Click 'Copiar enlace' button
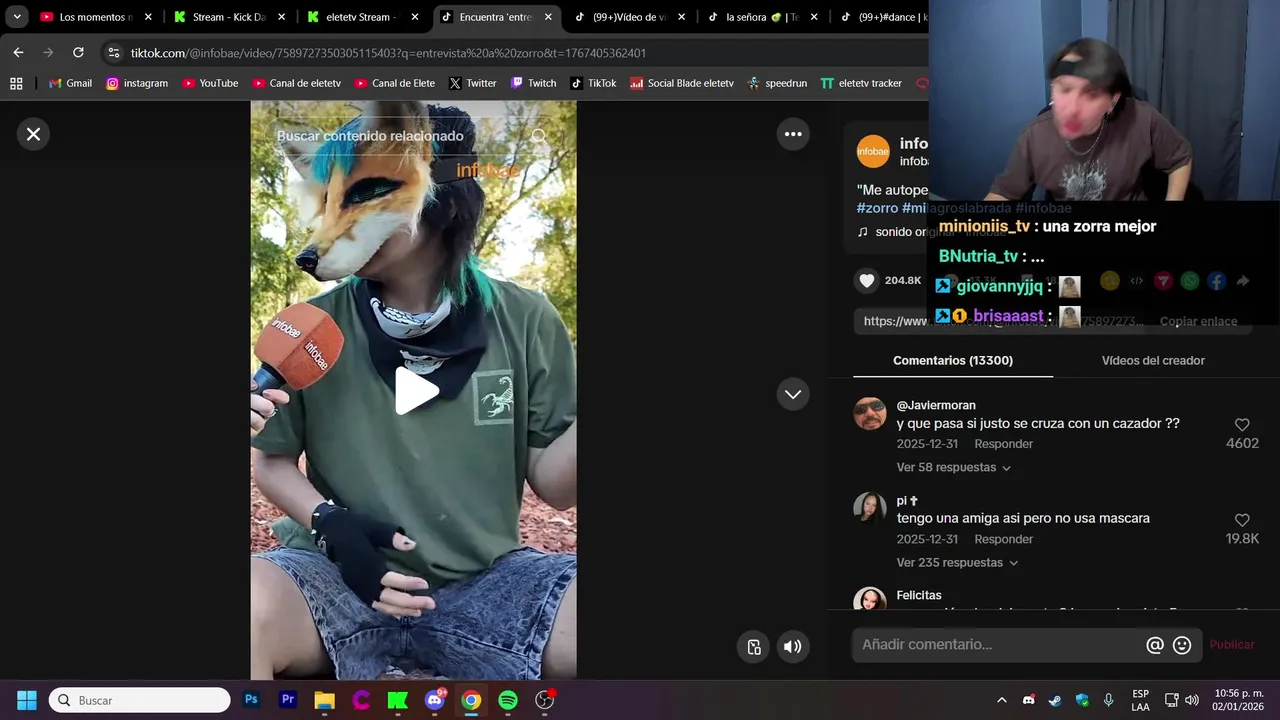 tap(1198, 321)
